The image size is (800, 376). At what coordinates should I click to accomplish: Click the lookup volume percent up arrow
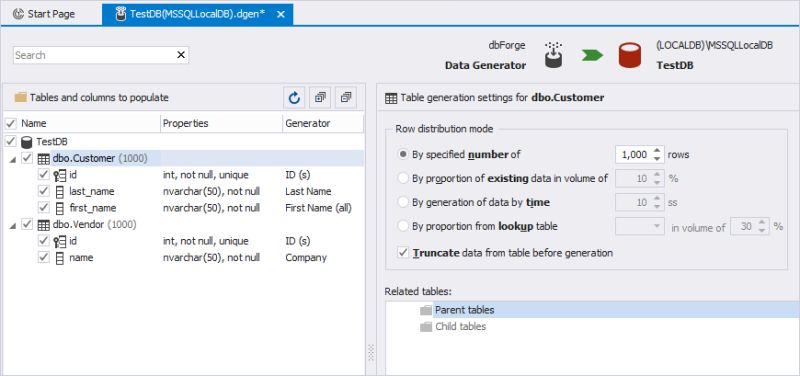762,222
